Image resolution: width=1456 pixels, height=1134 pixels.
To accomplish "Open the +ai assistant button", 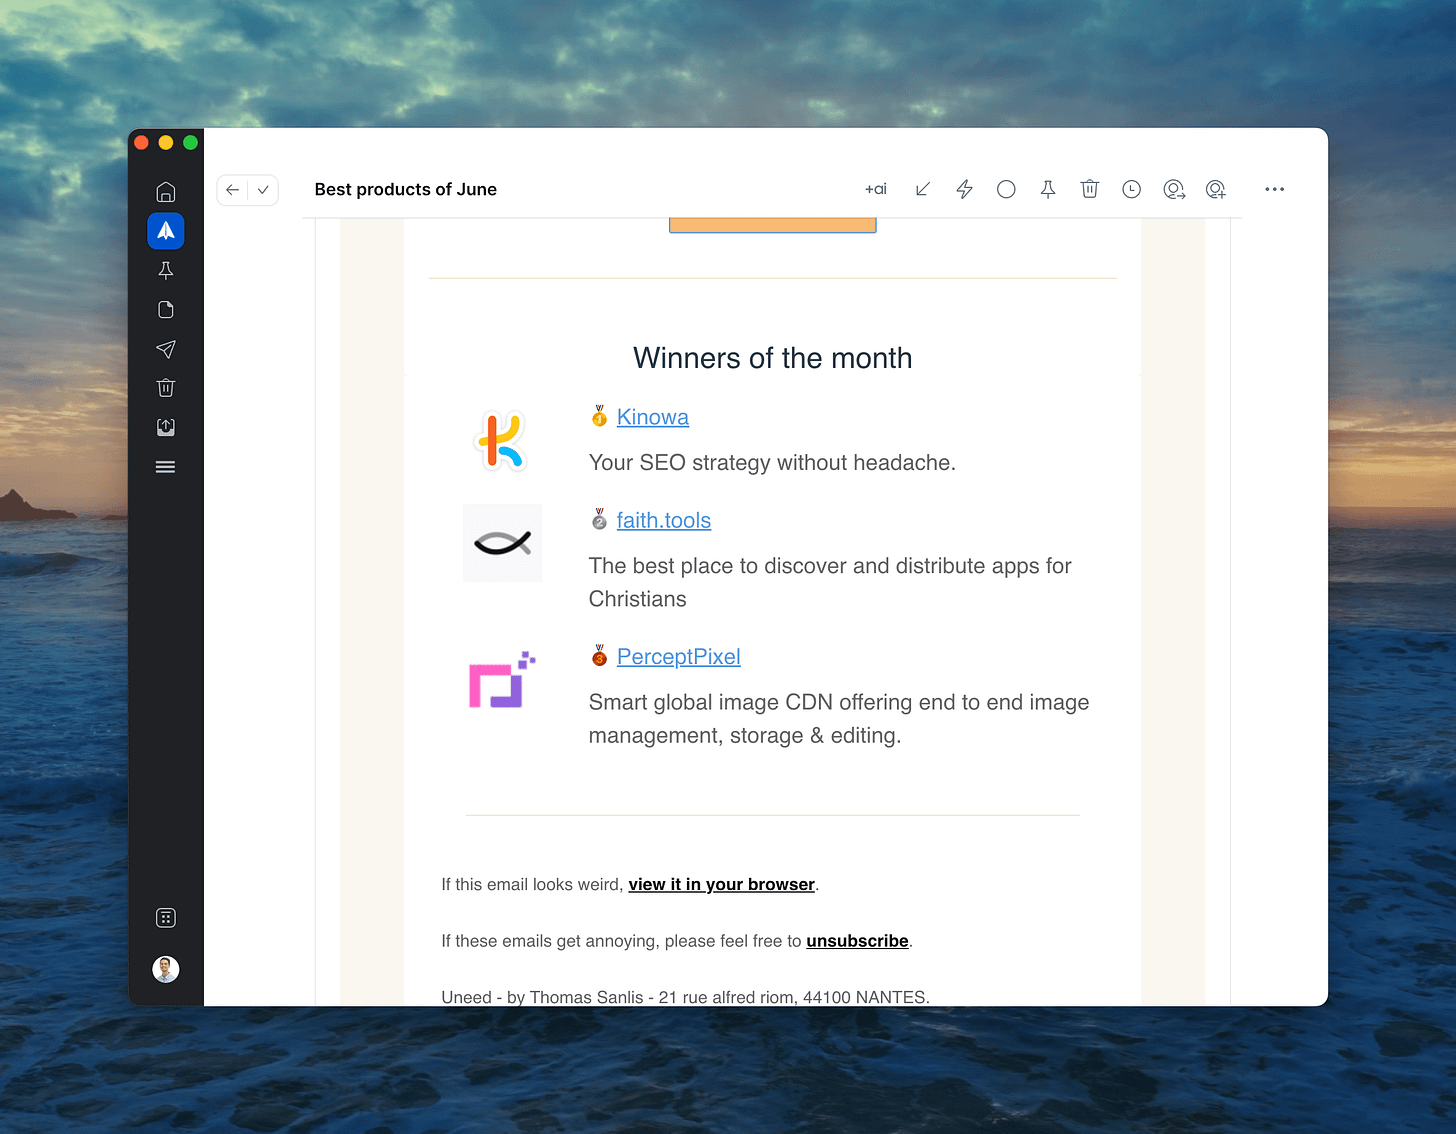I will click(x=876, y=189).
